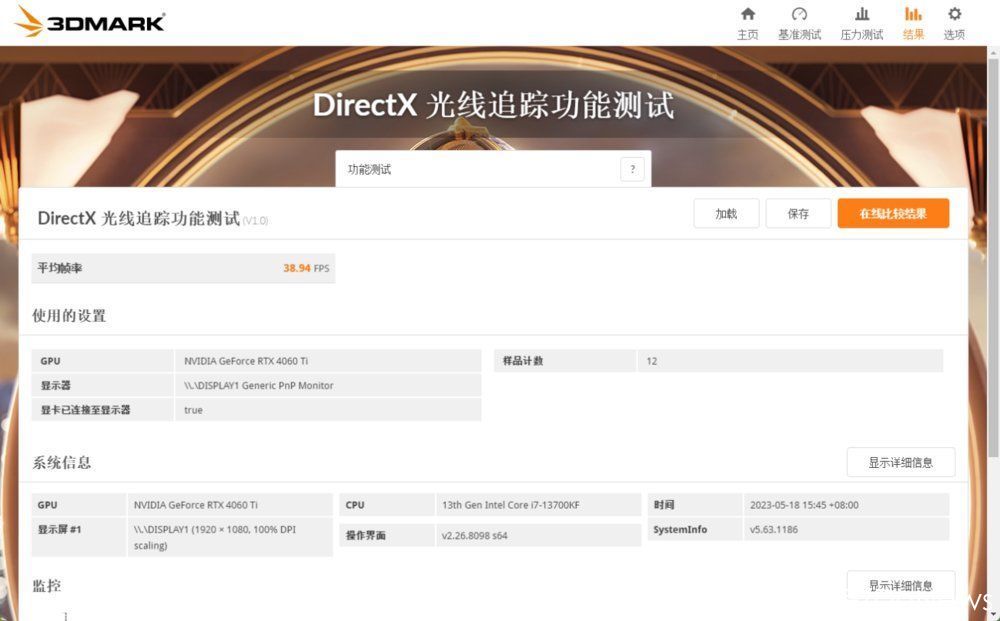Click the v2.26.8098 s64 version value
This screenshot has height=621, width=1000.
pyautogui.click(x=474, y=536)
